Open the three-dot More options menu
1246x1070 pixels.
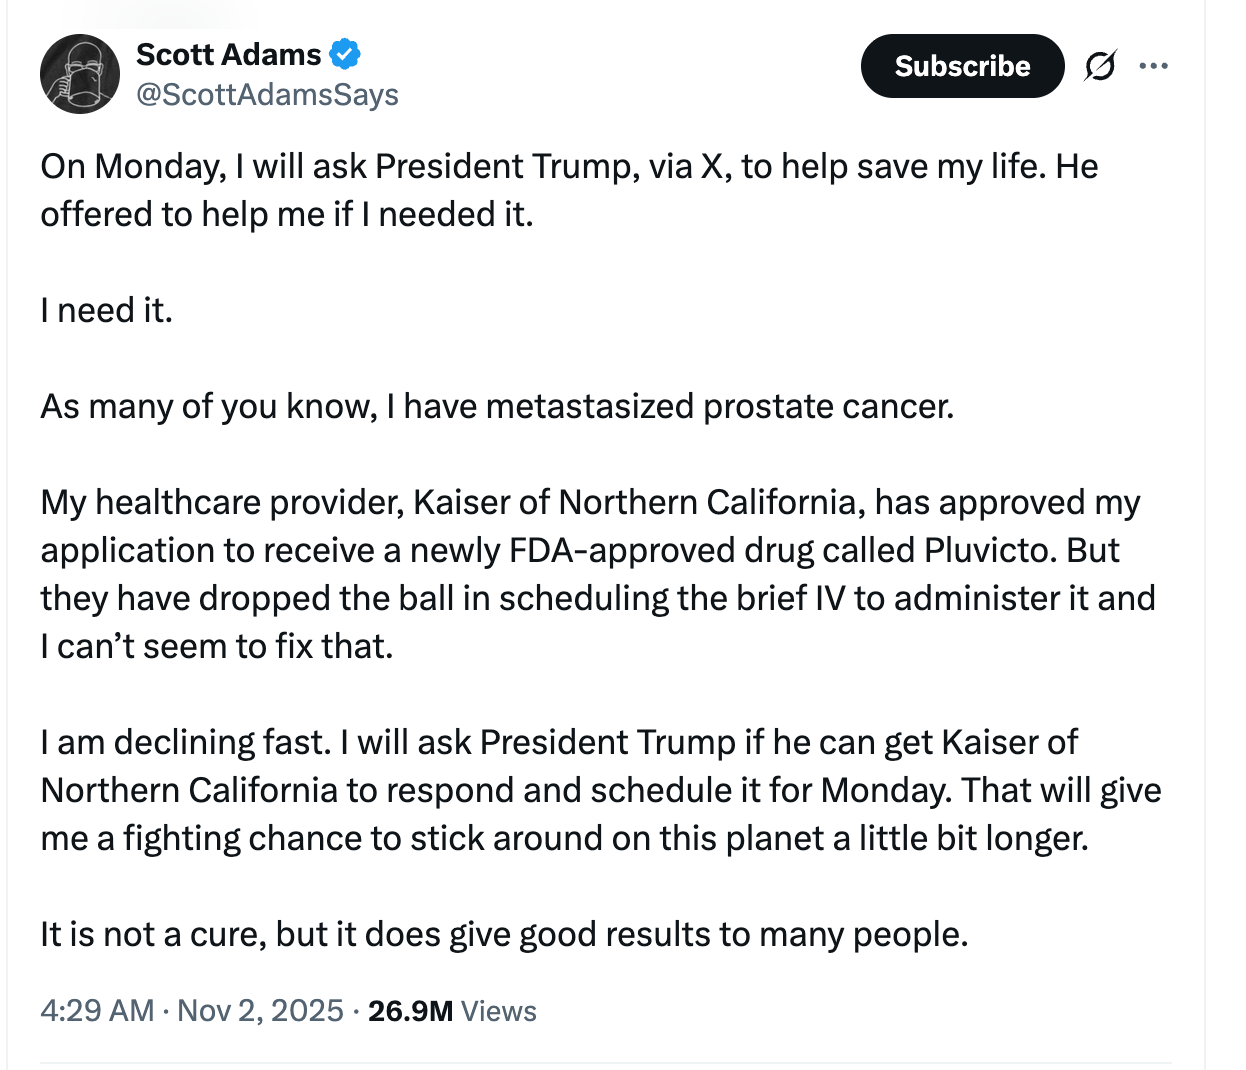1153,66
